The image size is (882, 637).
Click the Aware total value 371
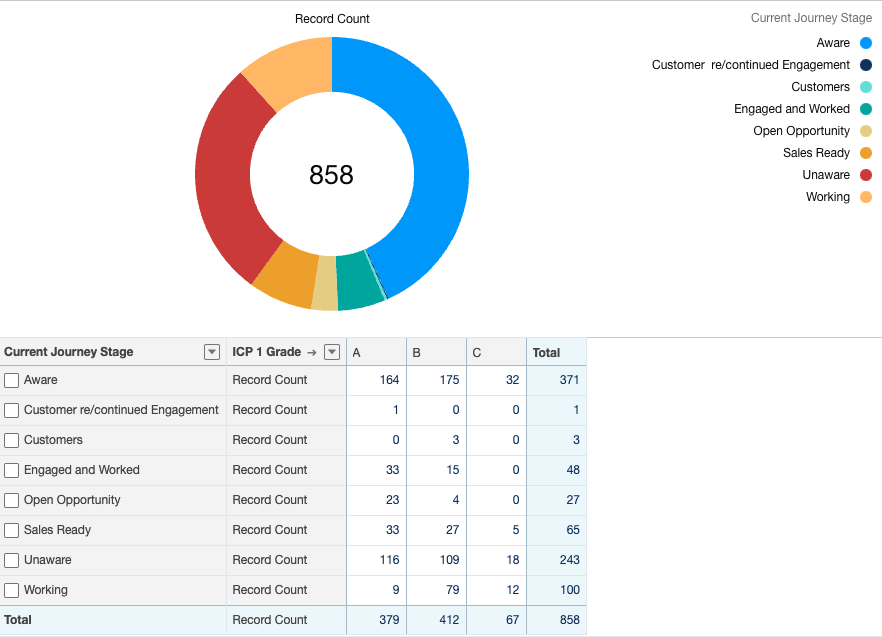click(569, 380)
